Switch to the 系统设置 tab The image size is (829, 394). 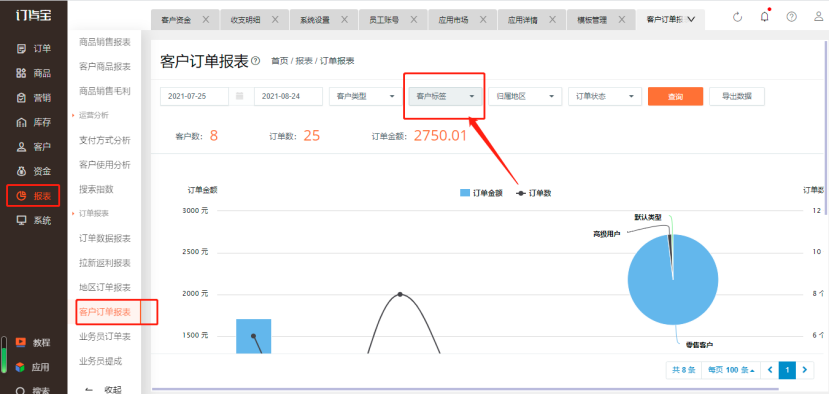[315, 20]
